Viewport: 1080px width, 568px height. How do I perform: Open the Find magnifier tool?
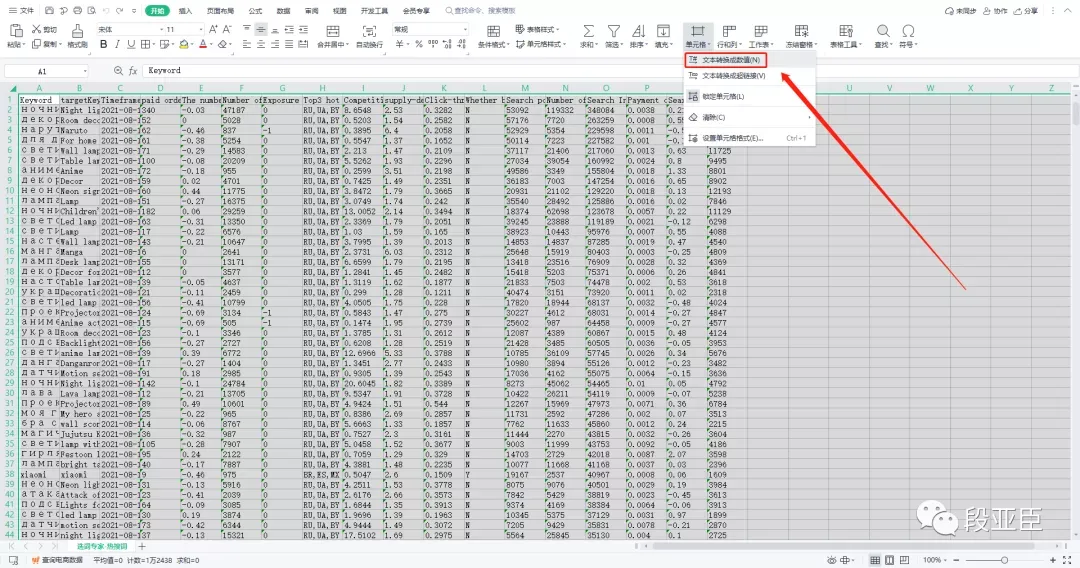click(882, 31)
